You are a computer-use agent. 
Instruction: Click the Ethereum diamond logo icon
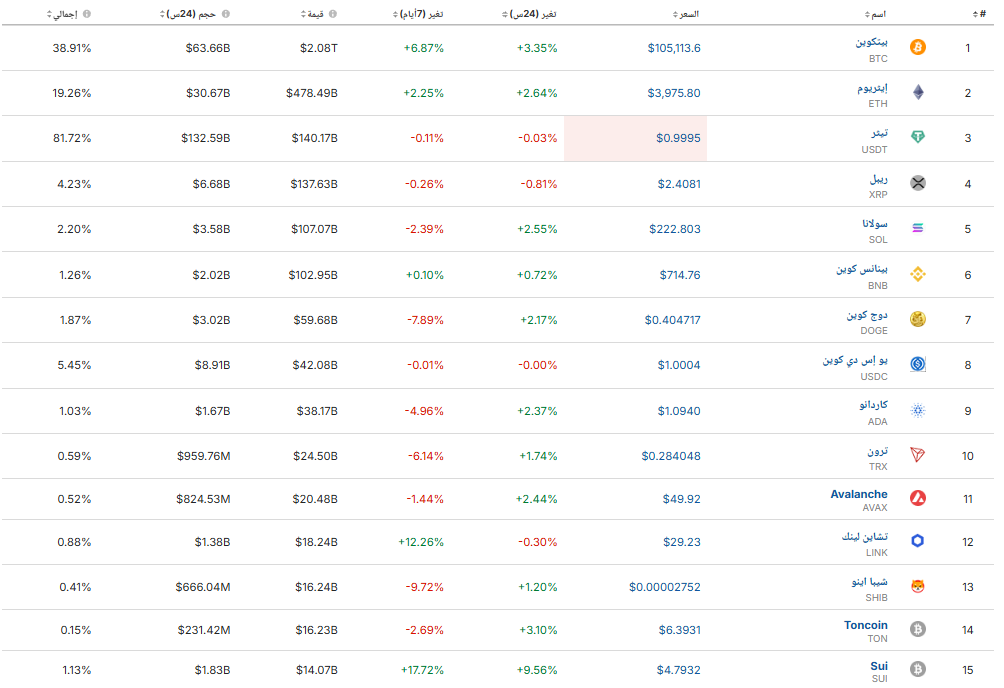[x=917, y=93]
